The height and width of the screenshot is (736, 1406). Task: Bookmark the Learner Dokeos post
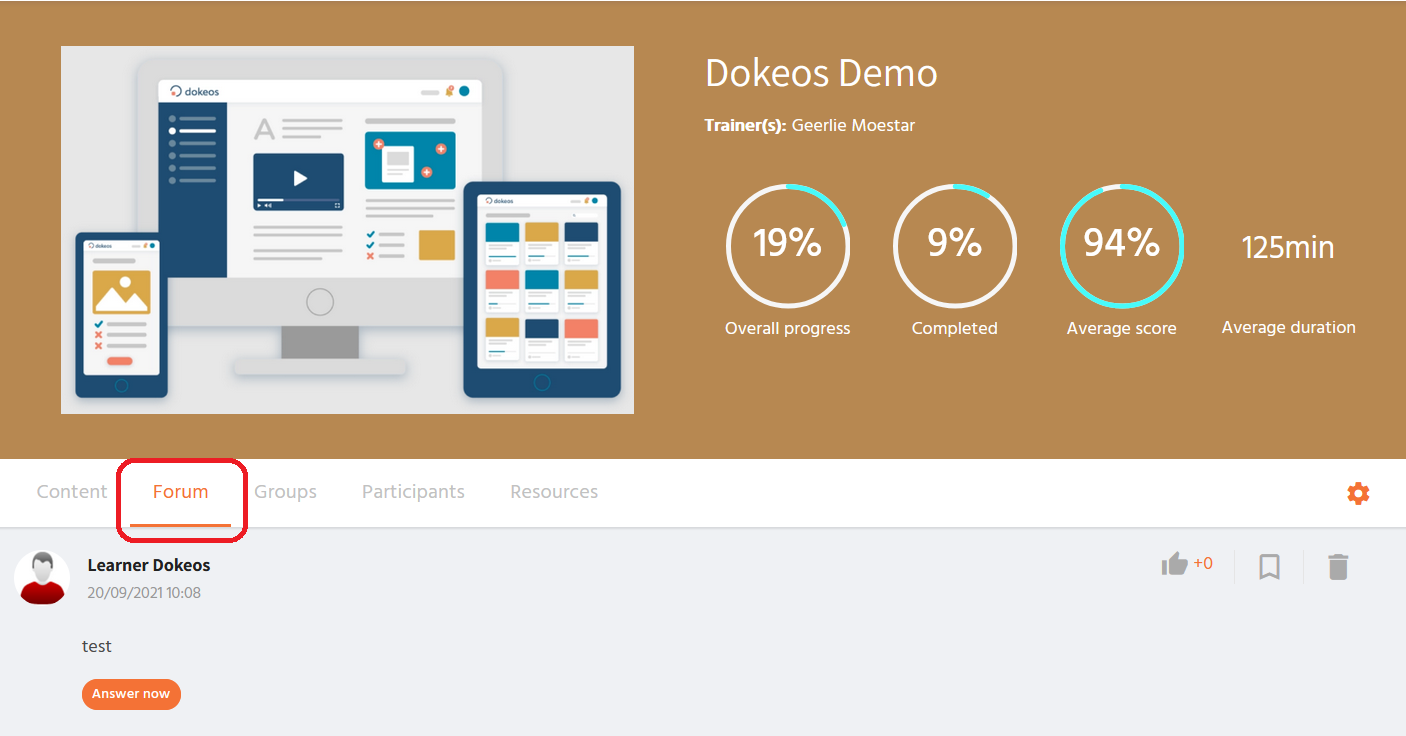click(x=1269, y=567)
